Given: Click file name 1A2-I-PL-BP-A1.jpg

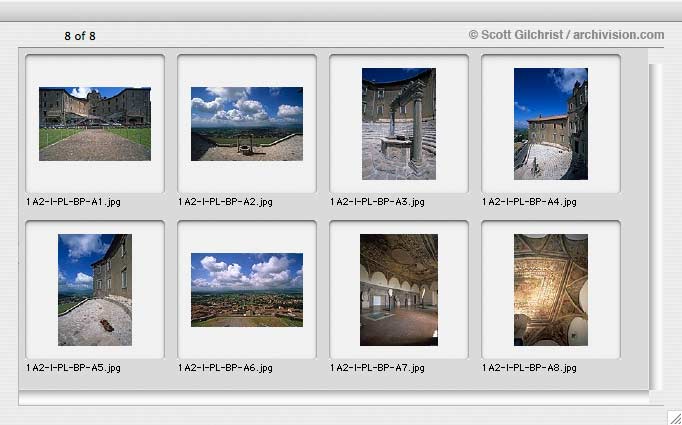Looking at the screenshot, I should tap(73, 202).
